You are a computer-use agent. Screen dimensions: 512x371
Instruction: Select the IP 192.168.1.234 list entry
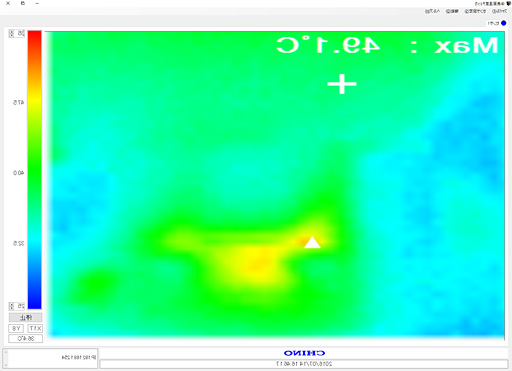pyautogui.click(x=78, y=357)
